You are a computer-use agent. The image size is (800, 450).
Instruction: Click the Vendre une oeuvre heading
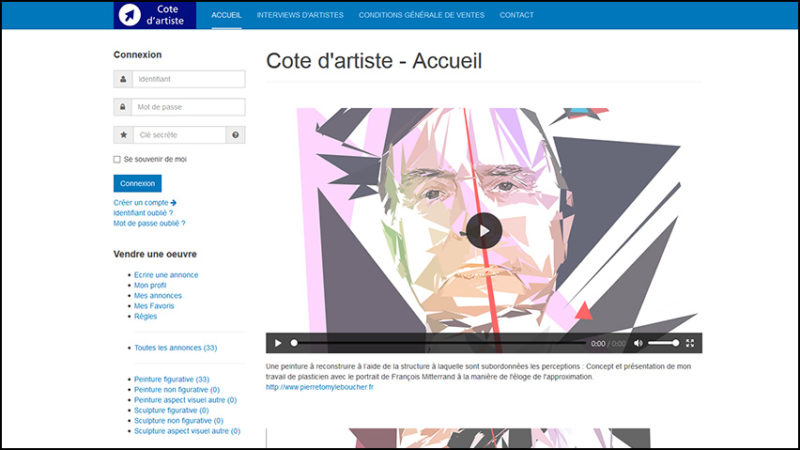coord(155,254)
